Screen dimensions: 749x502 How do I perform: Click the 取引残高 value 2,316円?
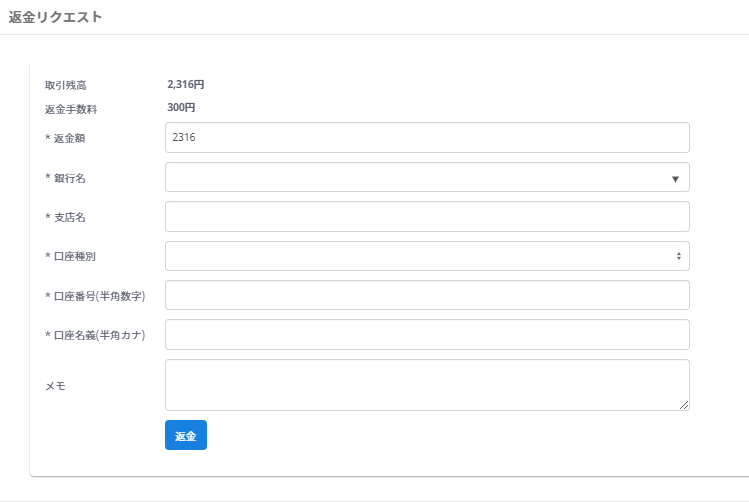(x=186, y=85)
